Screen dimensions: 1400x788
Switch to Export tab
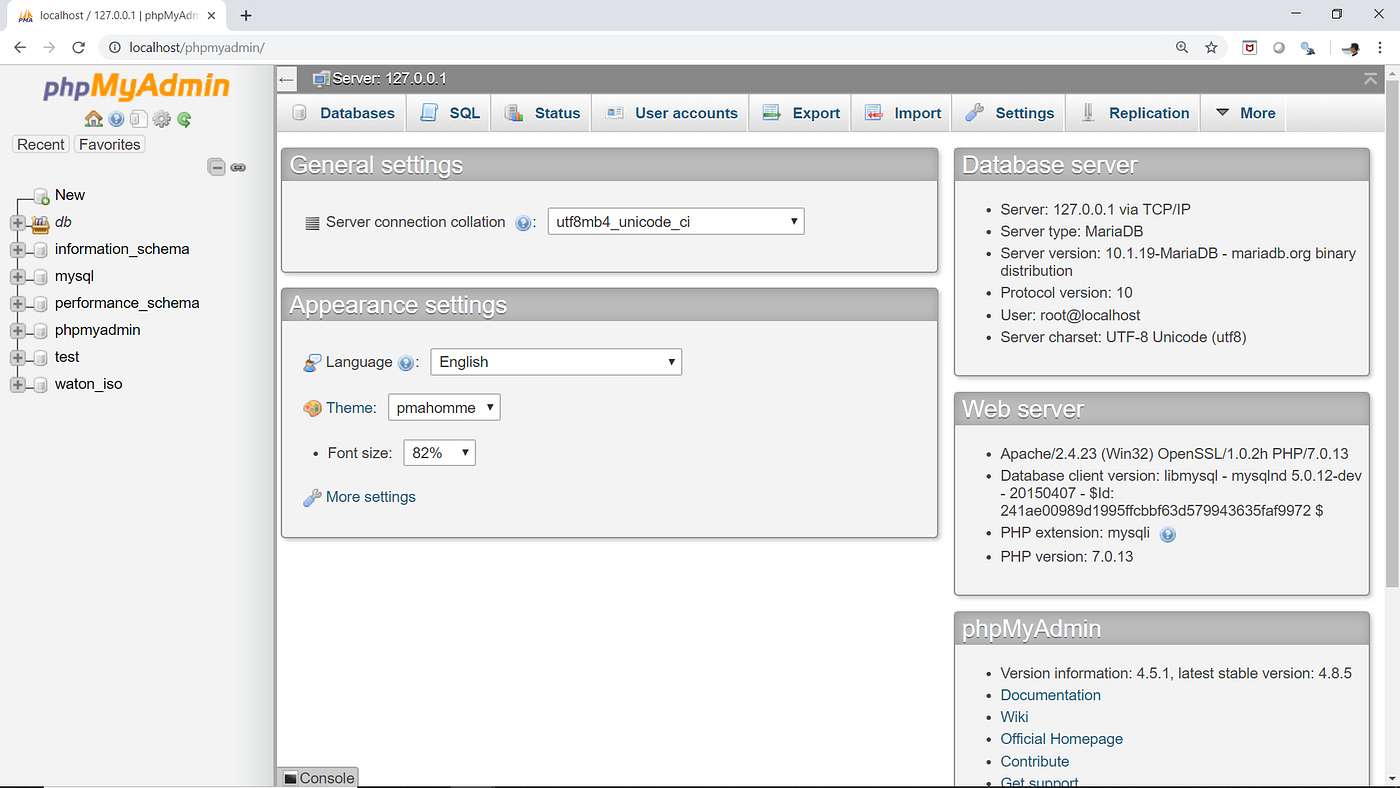[801, 113]
